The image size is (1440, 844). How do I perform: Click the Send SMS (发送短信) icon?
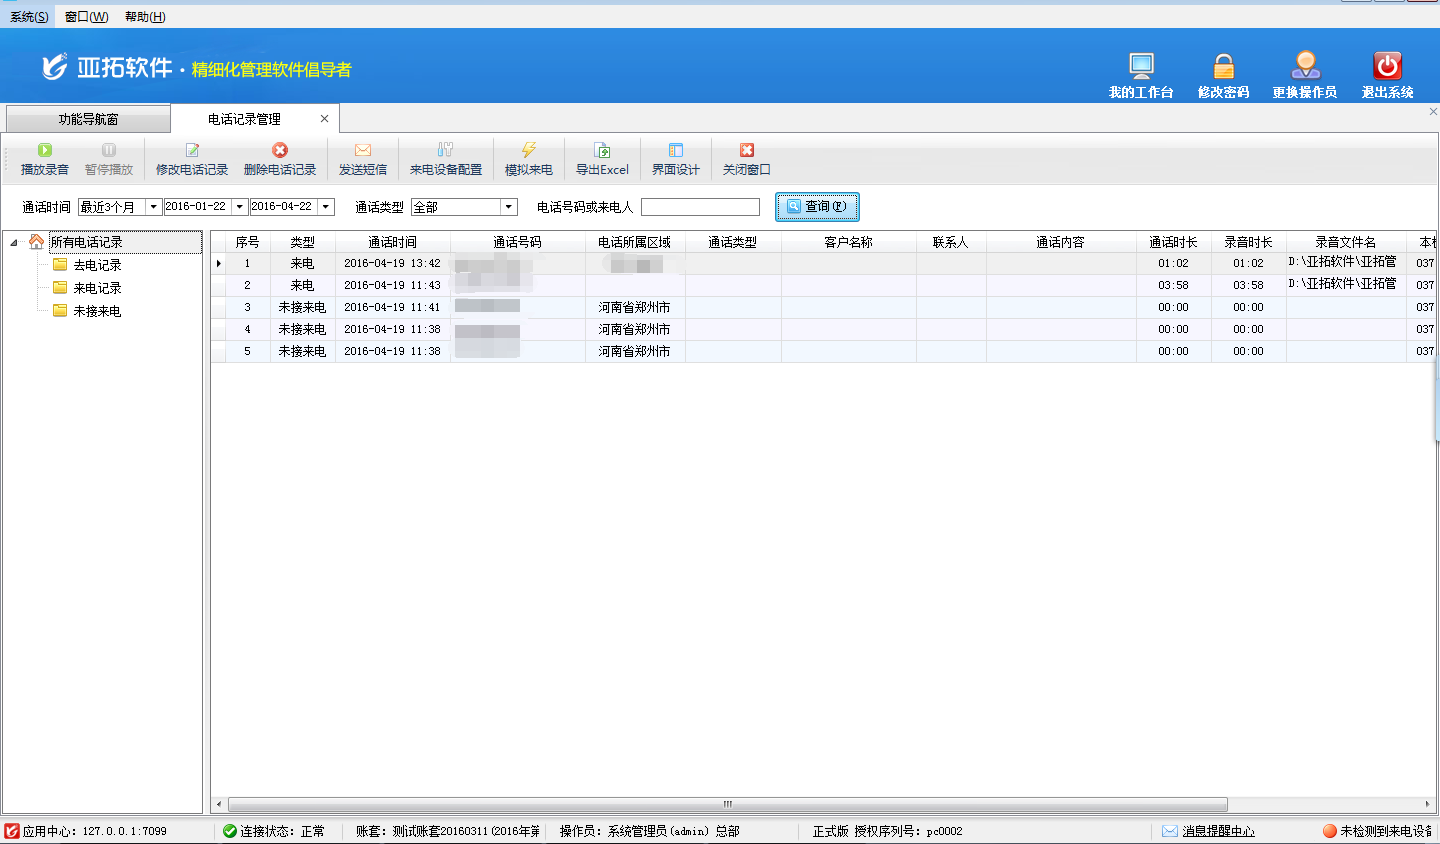pyautogui.click(x=363, y=151)
